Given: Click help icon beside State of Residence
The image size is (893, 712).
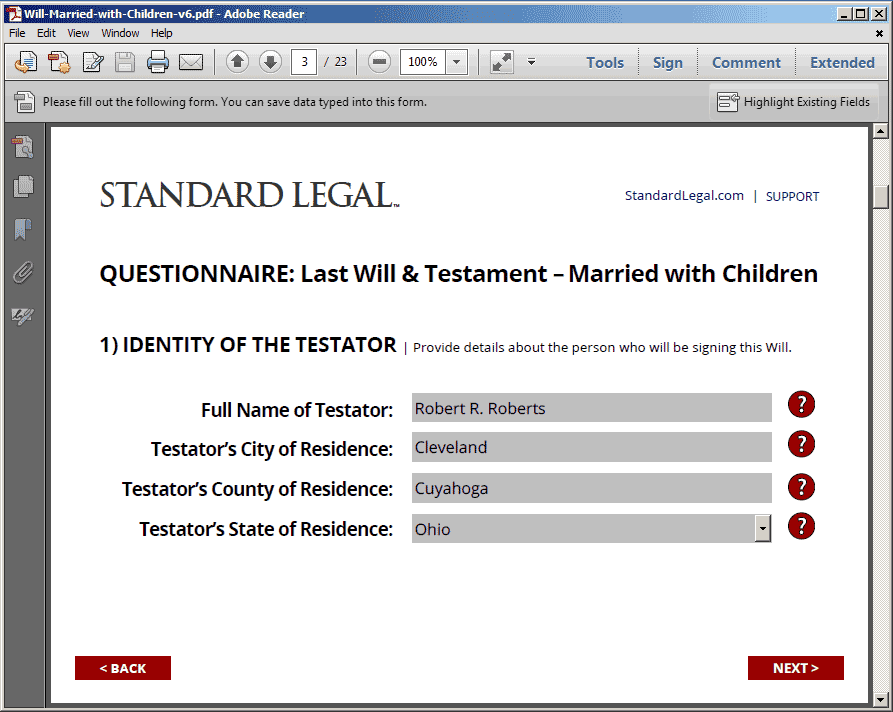Looking at the screenshot, I should point(801,526).
